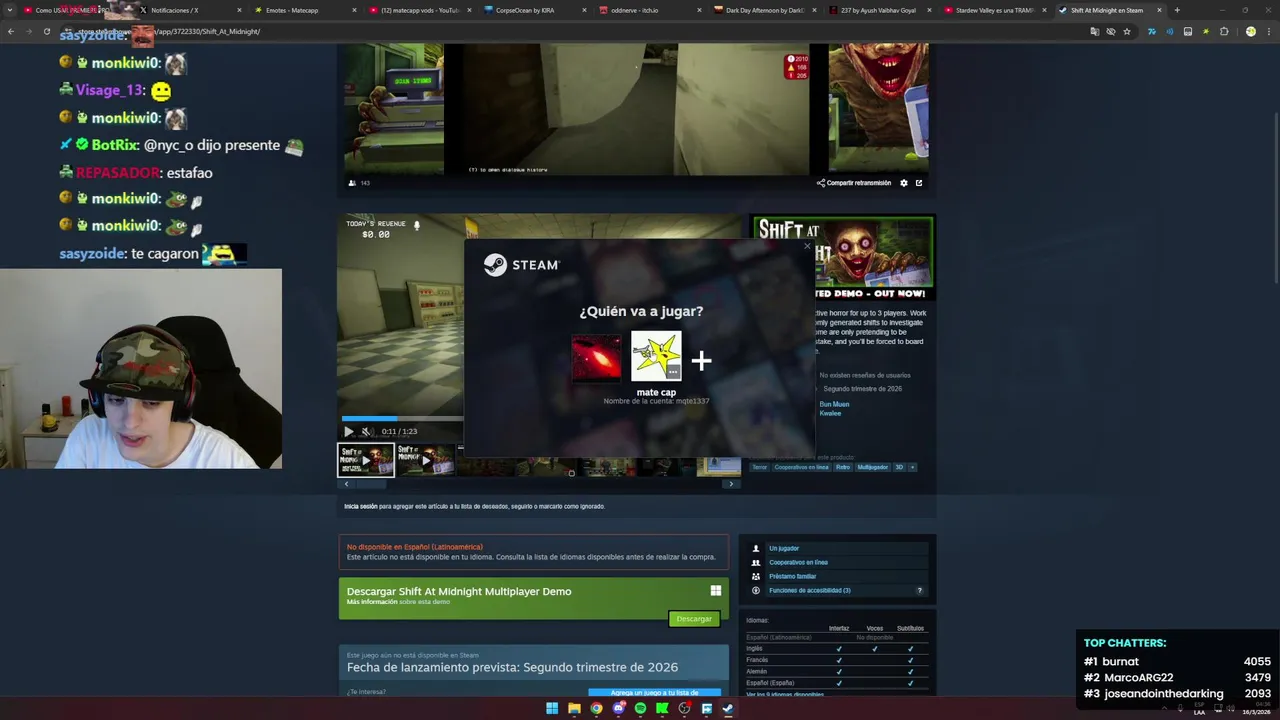Click the browser profile avatar
Viewport: 1280px width, 720px height.
pos(1250,31)
